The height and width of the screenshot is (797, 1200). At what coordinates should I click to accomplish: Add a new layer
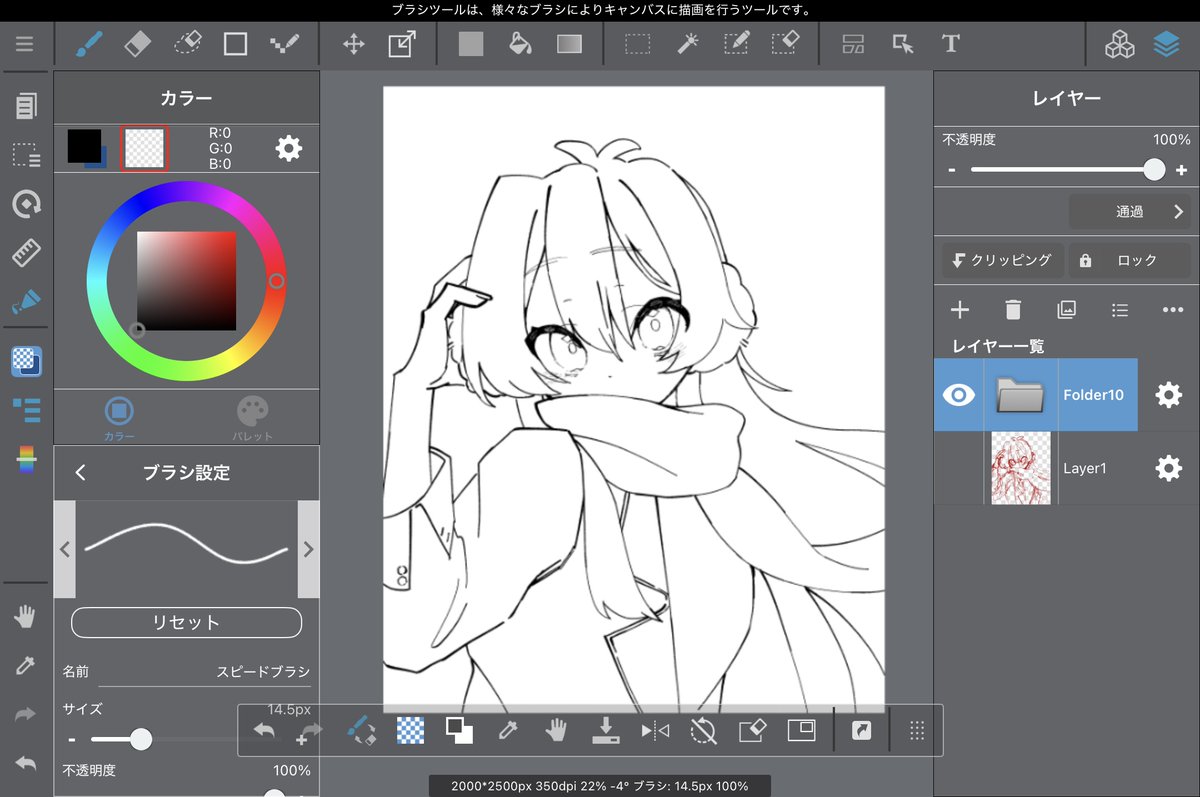960,310
